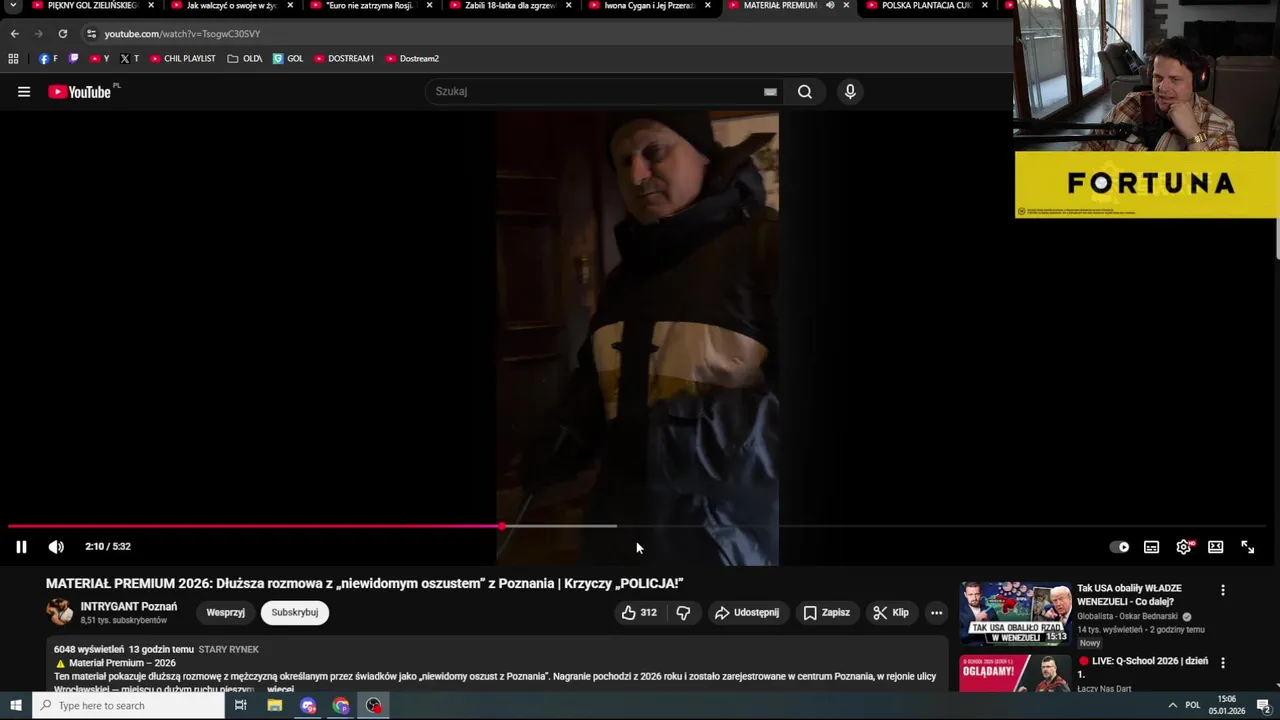The width and height of the screenshot is (1280, 720).
Task: Open options for the Venezuela video
Action: (1222, 590)
